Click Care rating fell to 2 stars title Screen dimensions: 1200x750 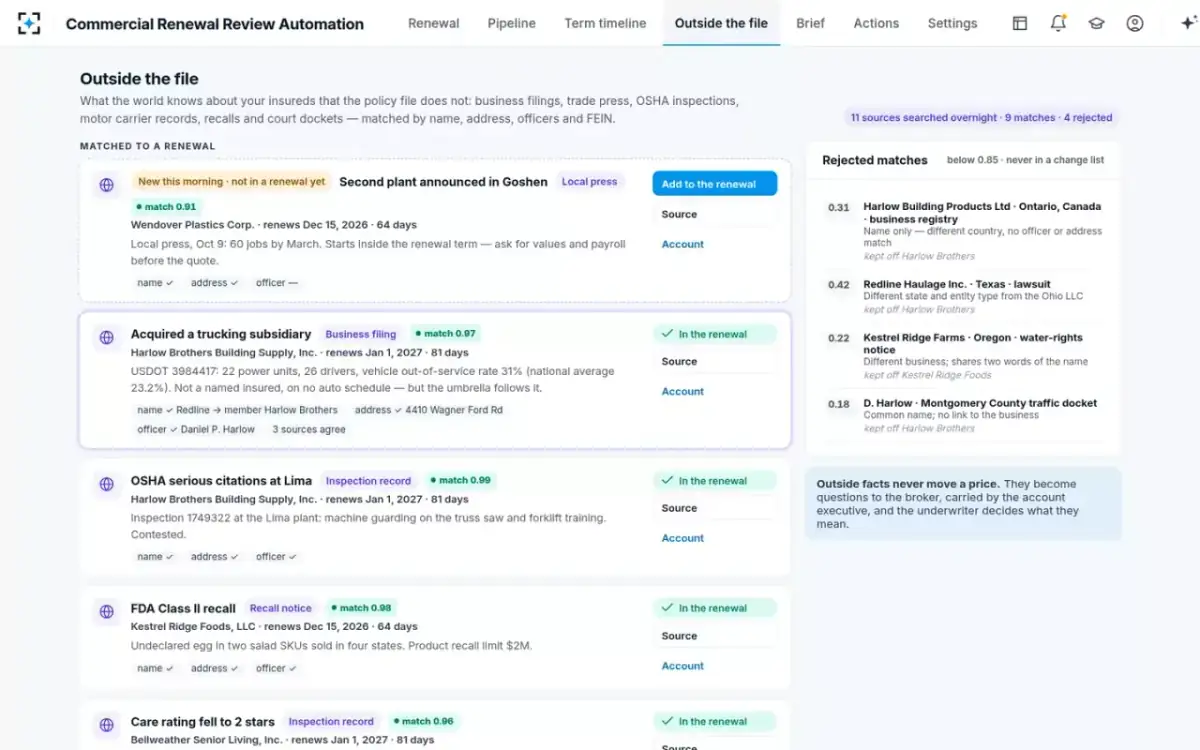point(203,721)
